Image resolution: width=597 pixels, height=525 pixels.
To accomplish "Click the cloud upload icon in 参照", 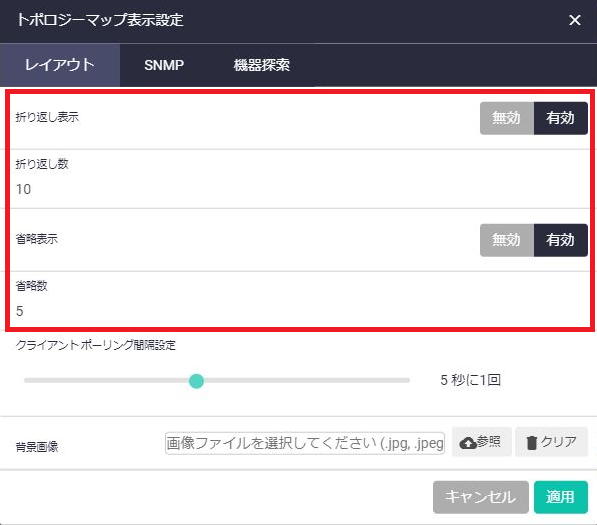I will pyautogui.click(x=468, y=443).
